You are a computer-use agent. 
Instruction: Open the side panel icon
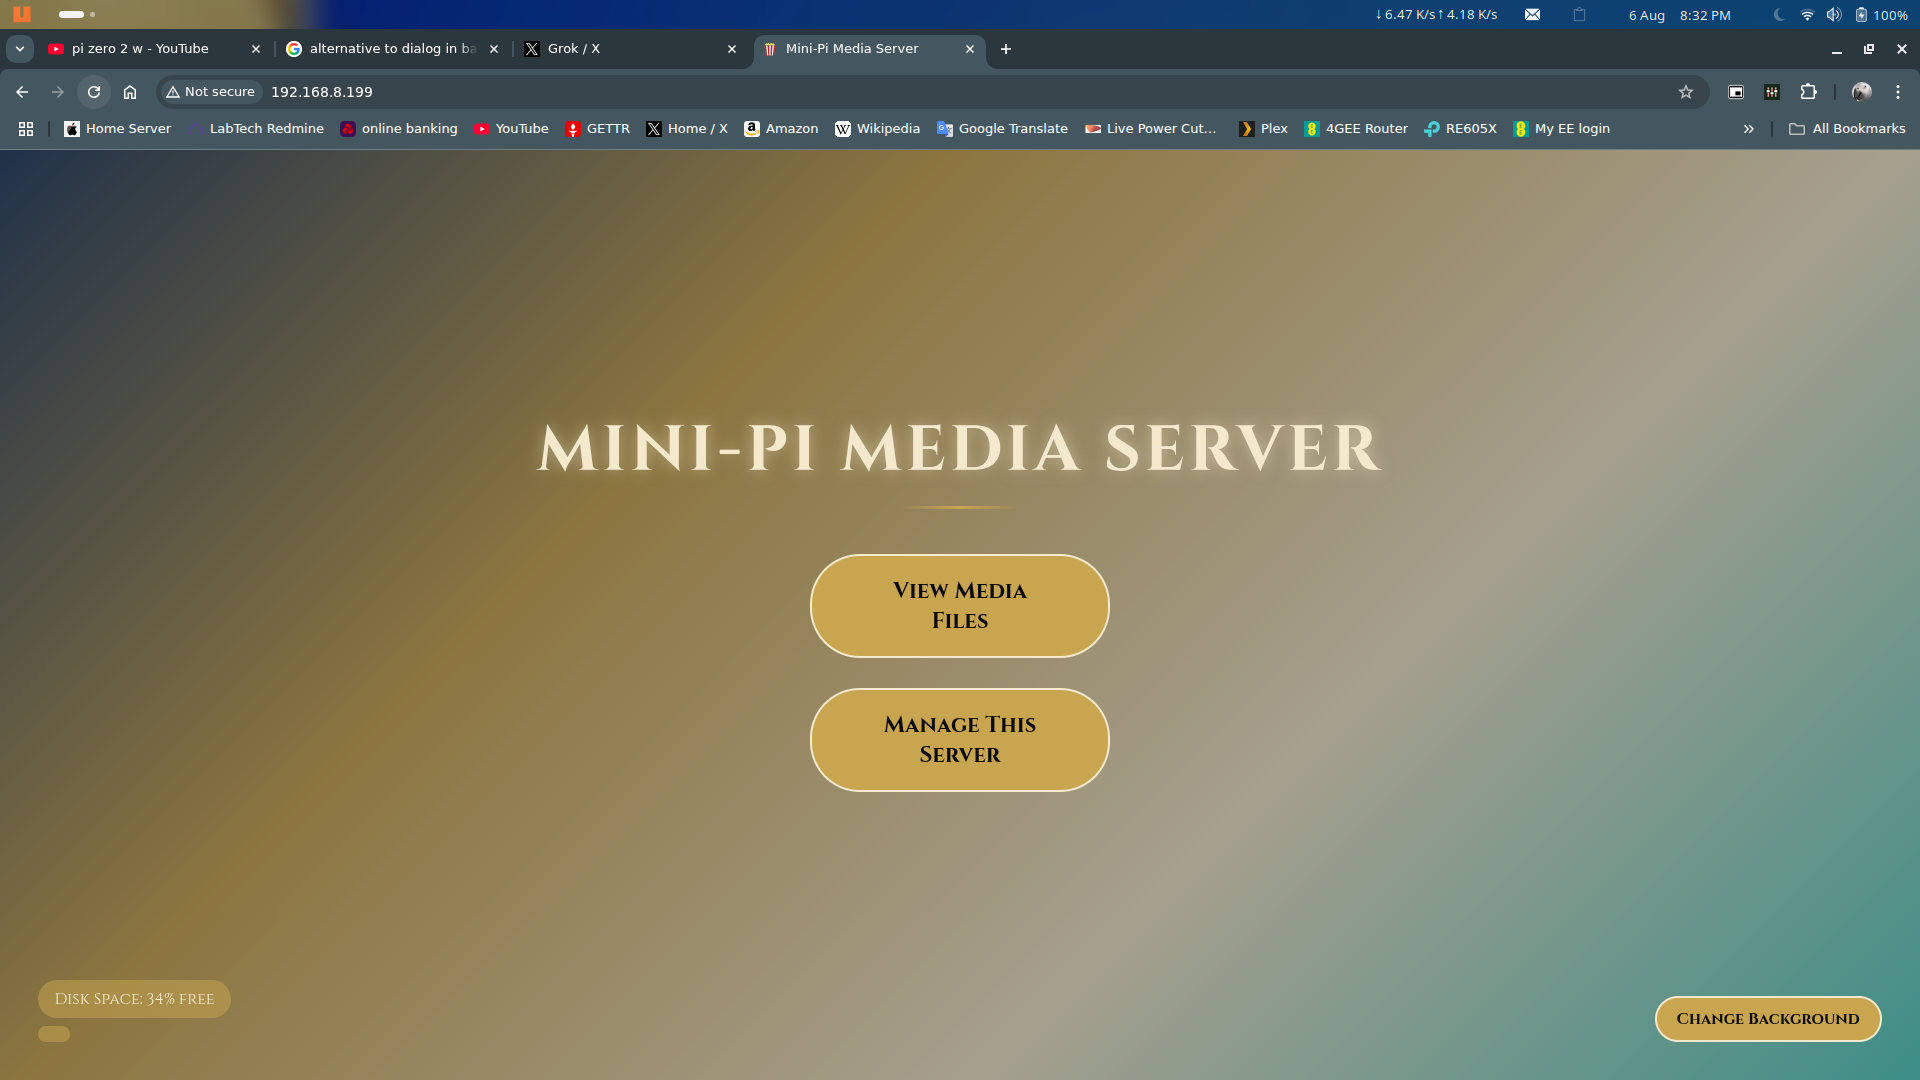(x=1736, y=91)
